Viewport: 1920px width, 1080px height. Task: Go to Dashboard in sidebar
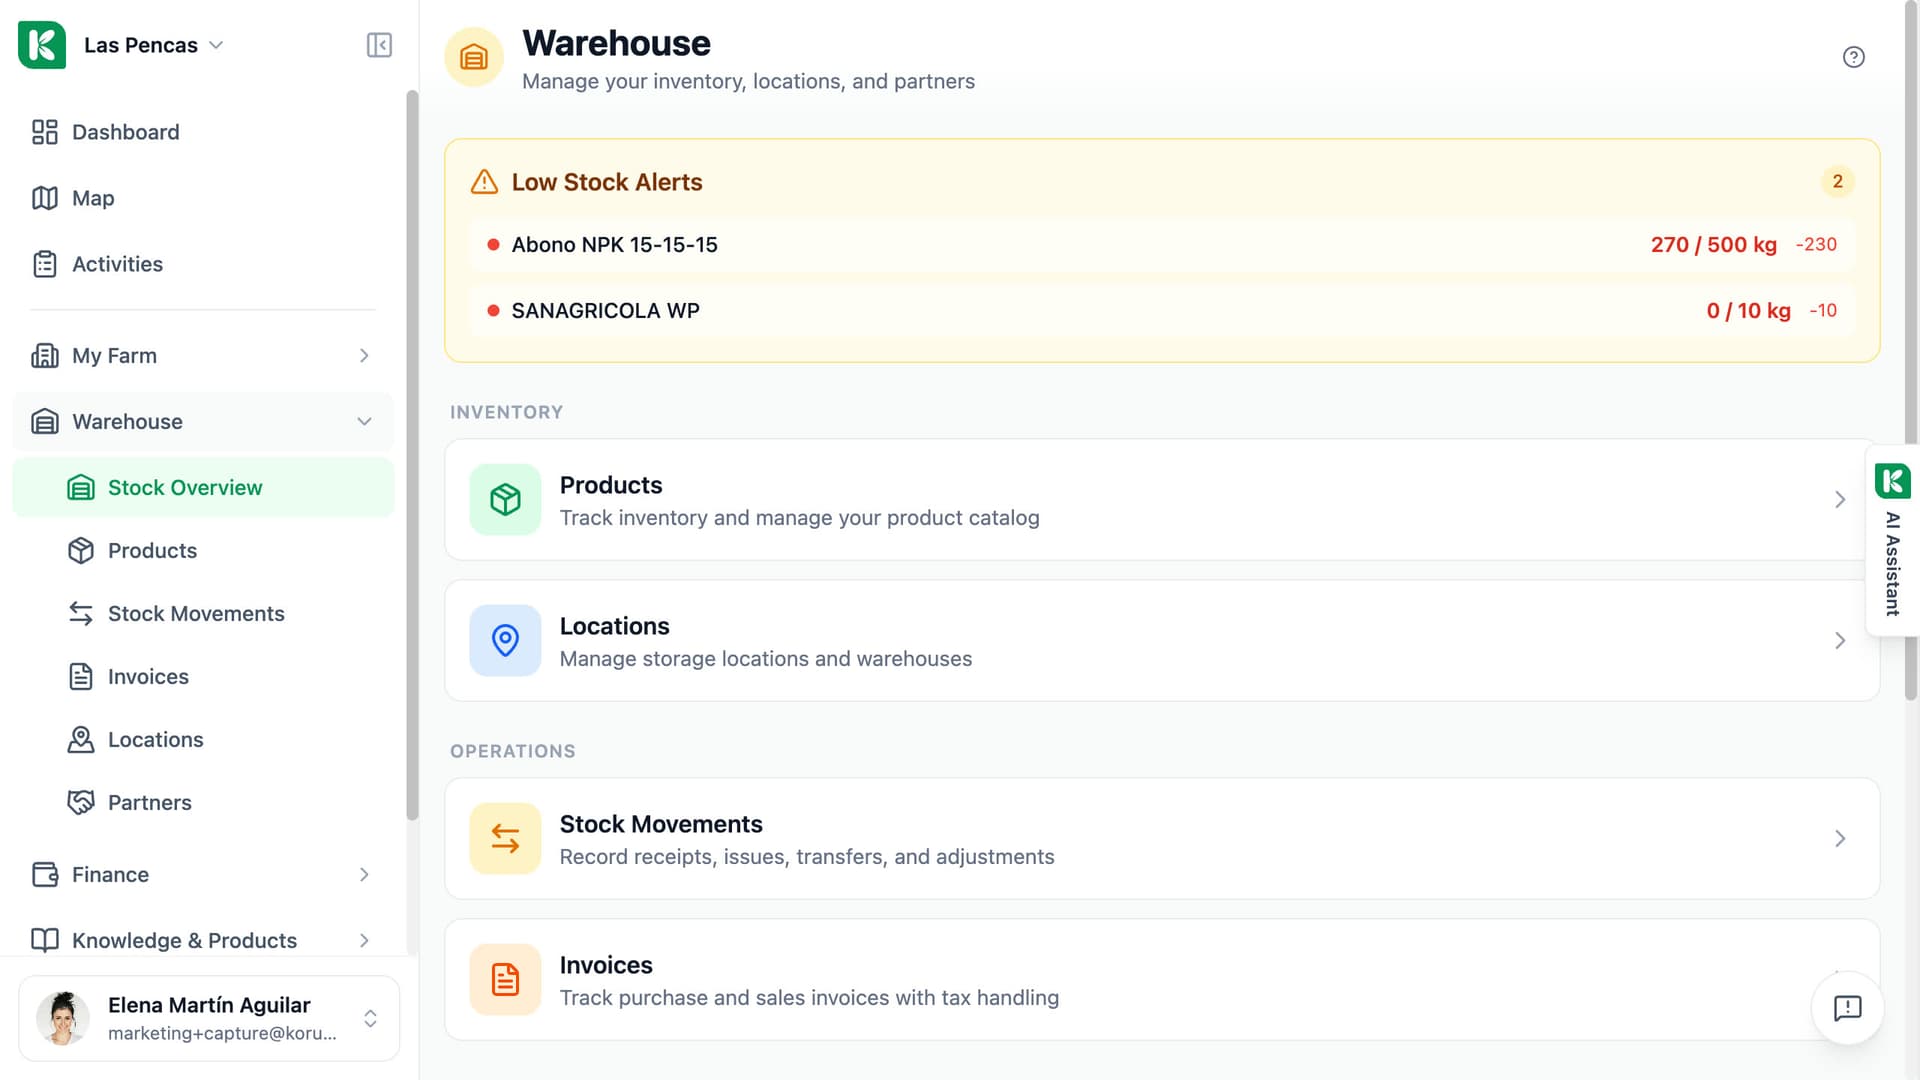[x=203, y=132]
